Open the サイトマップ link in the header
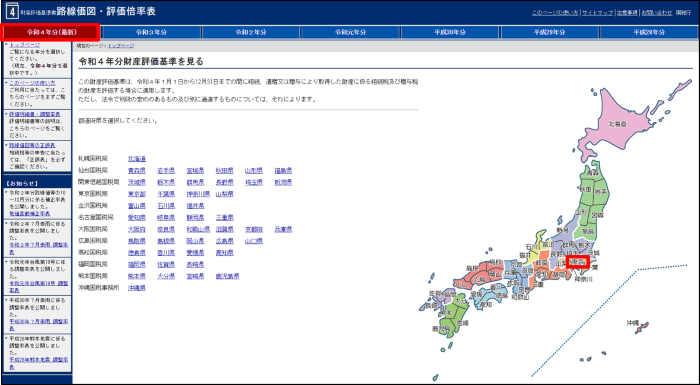 (597, 13)
